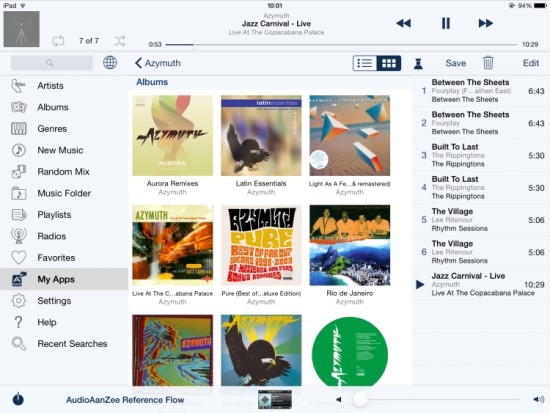
Task: Click the play indicator beside Jazz Carnival
Action: tap(420, 285)
